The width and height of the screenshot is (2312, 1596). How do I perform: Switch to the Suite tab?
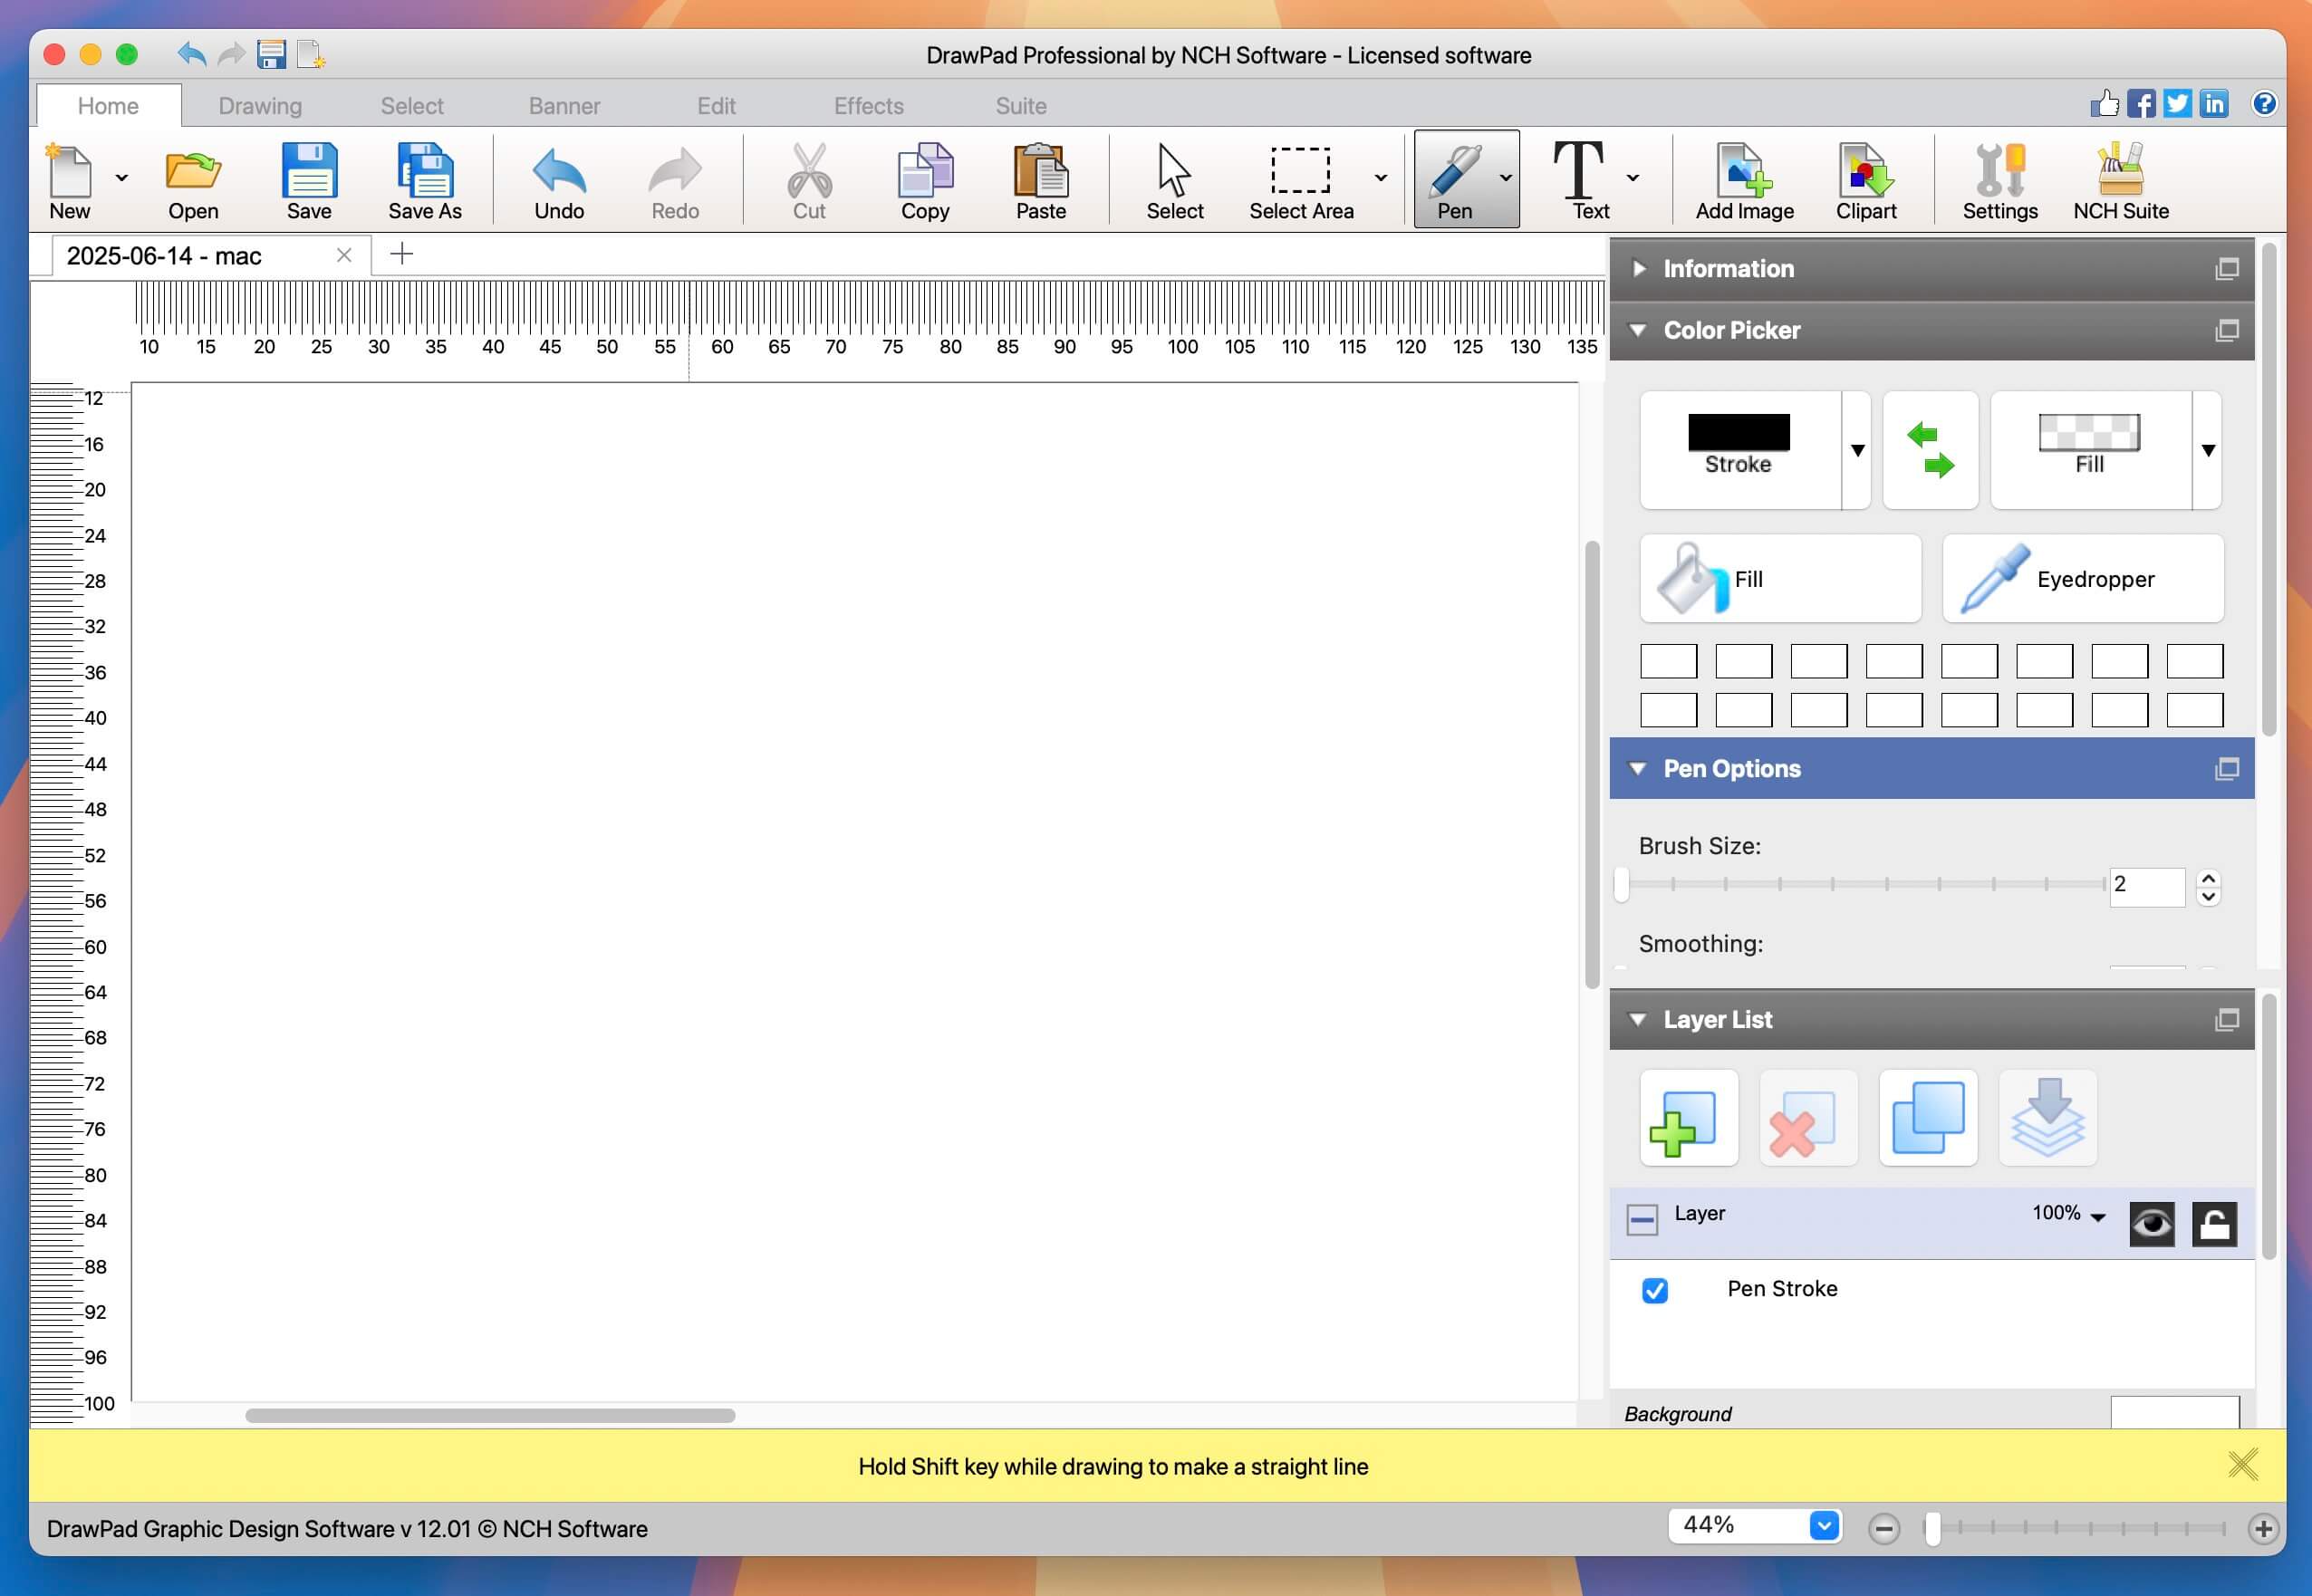[x=1021, y=106]
